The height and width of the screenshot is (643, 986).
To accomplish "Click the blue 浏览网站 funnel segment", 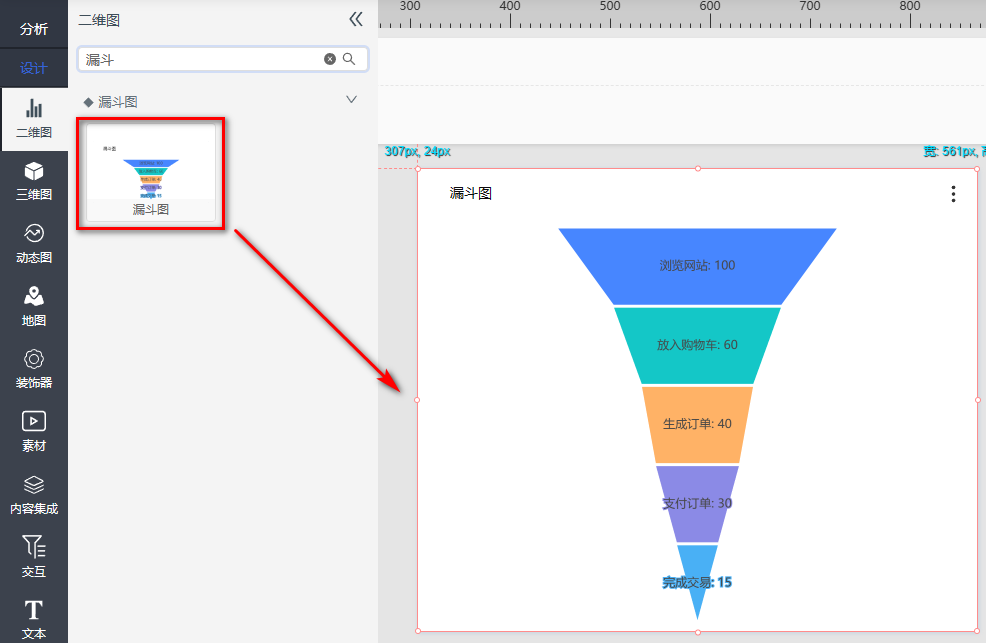I will (697, 265).
